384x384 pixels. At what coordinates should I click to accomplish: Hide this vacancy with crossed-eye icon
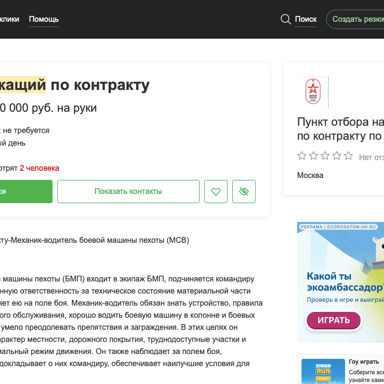tap(244, 191)
